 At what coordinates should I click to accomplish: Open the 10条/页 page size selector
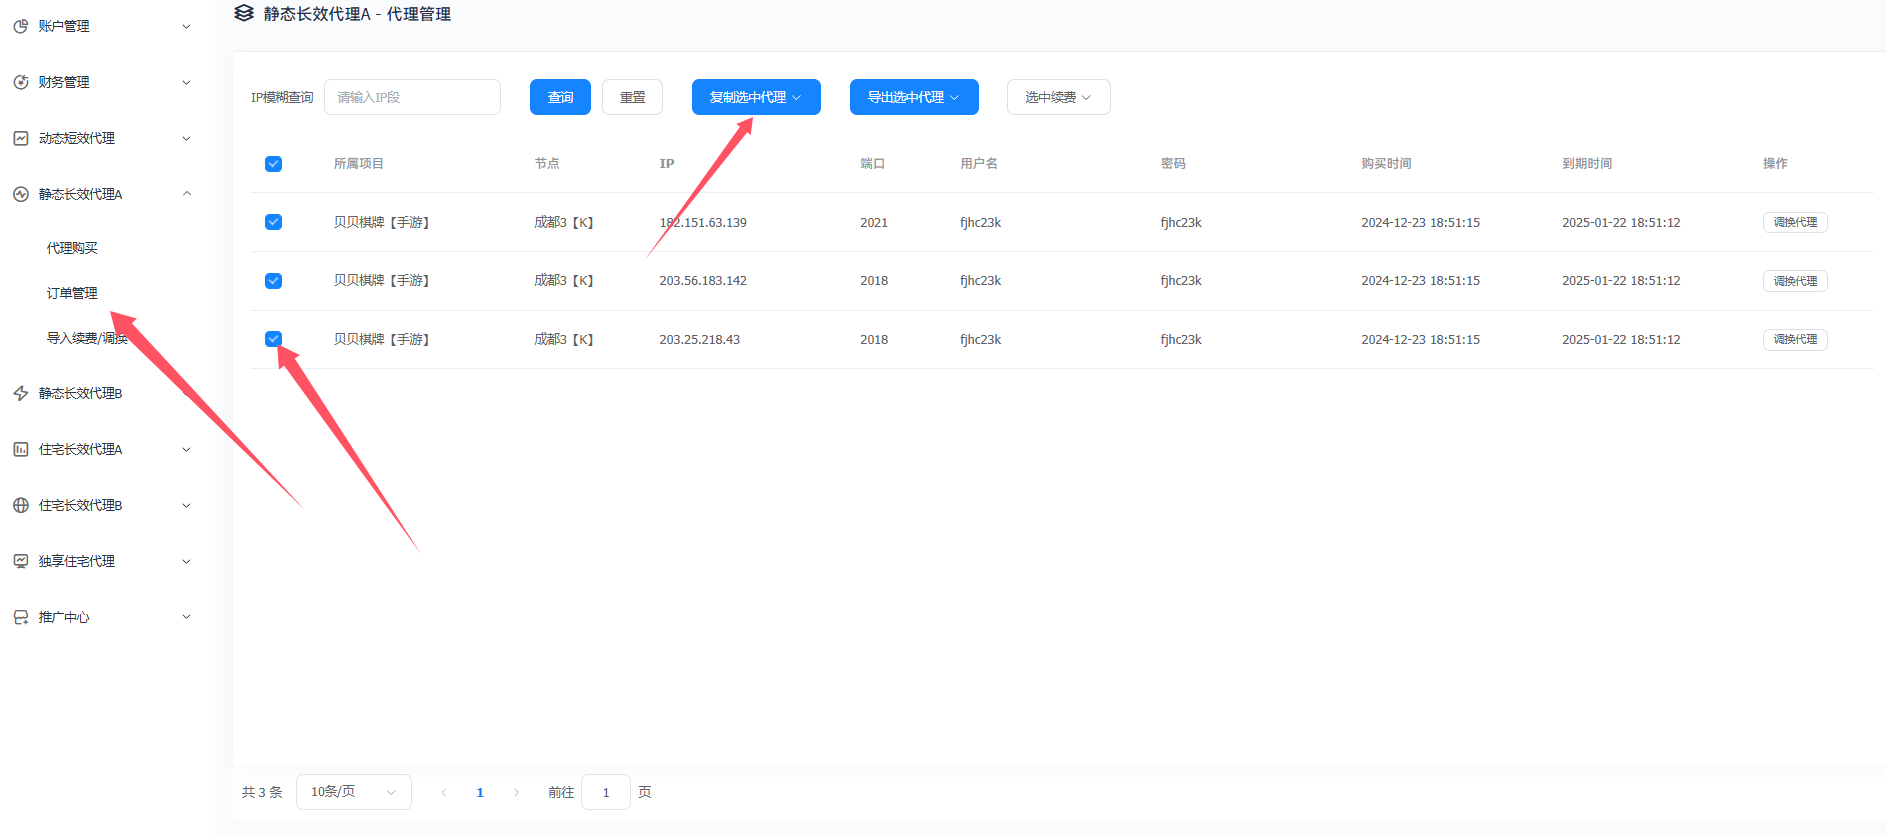(353, 792)
